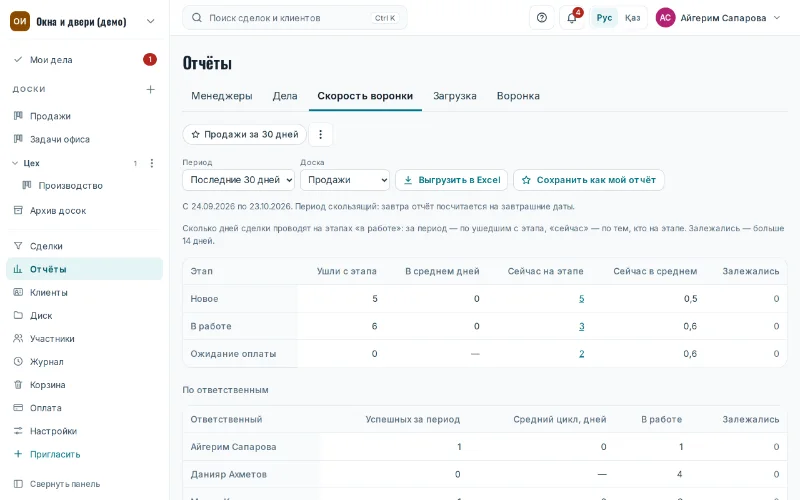The height and width of the screenshot is (500, 800).
Task: Click the Оплата card icon
Action: [18, 408]
